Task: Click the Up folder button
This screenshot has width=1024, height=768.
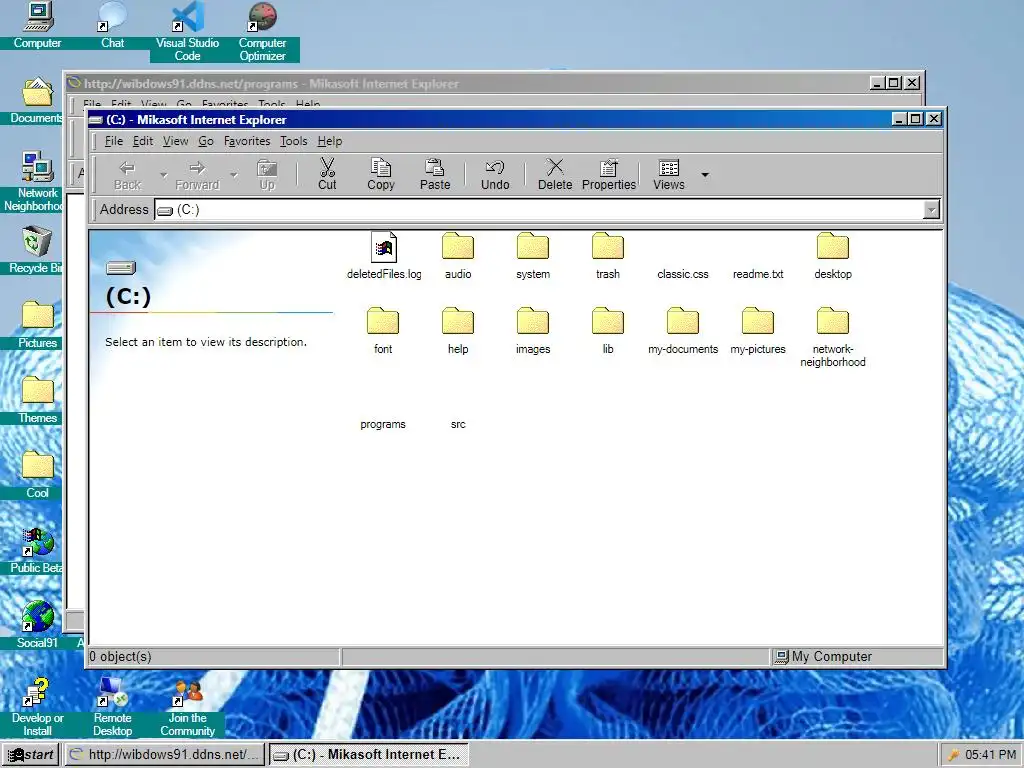Action: (267, 174)
